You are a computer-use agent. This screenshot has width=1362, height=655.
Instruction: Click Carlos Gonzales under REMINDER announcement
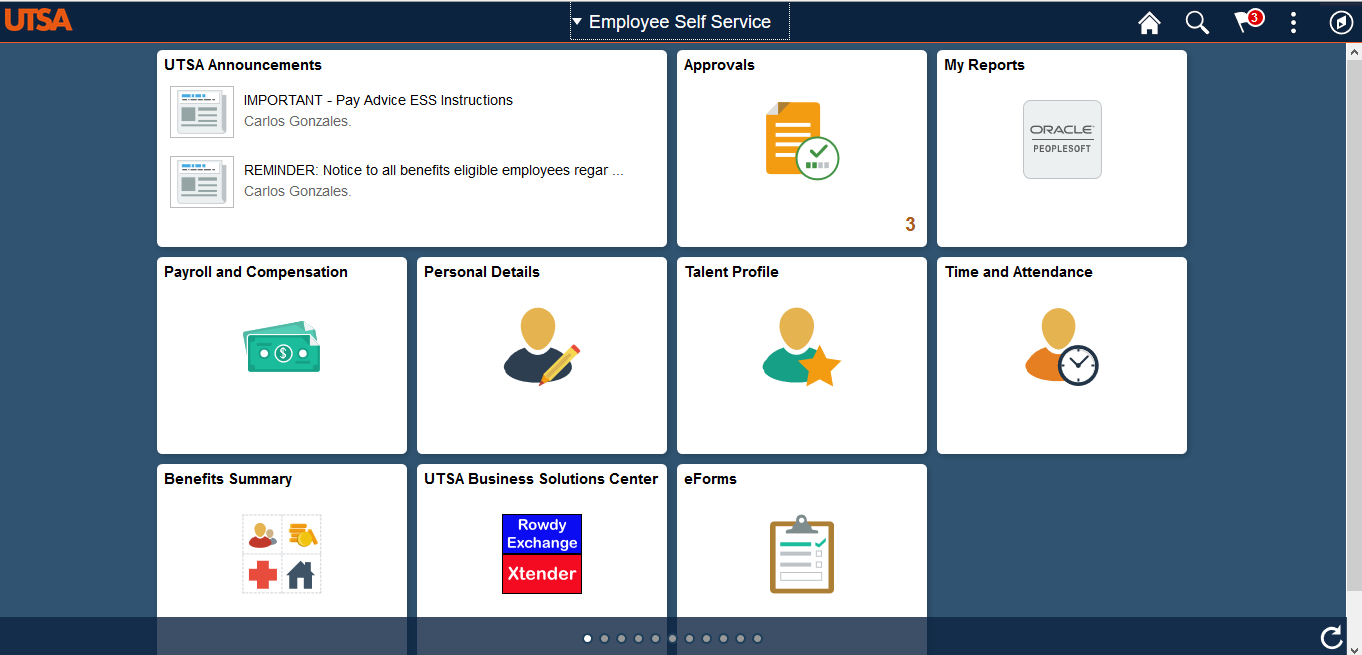click(x=298, y=191)
